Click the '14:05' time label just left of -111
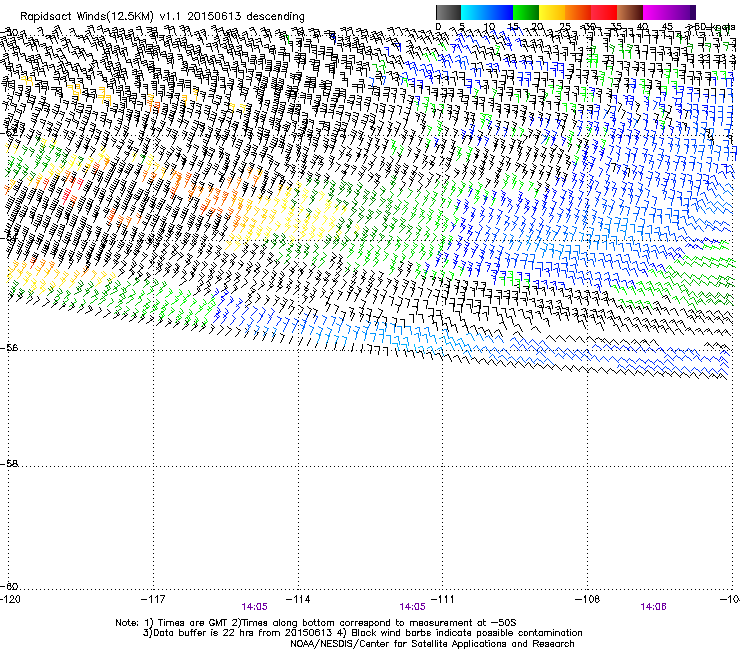740x650 pixels. [x=412, y=607]
